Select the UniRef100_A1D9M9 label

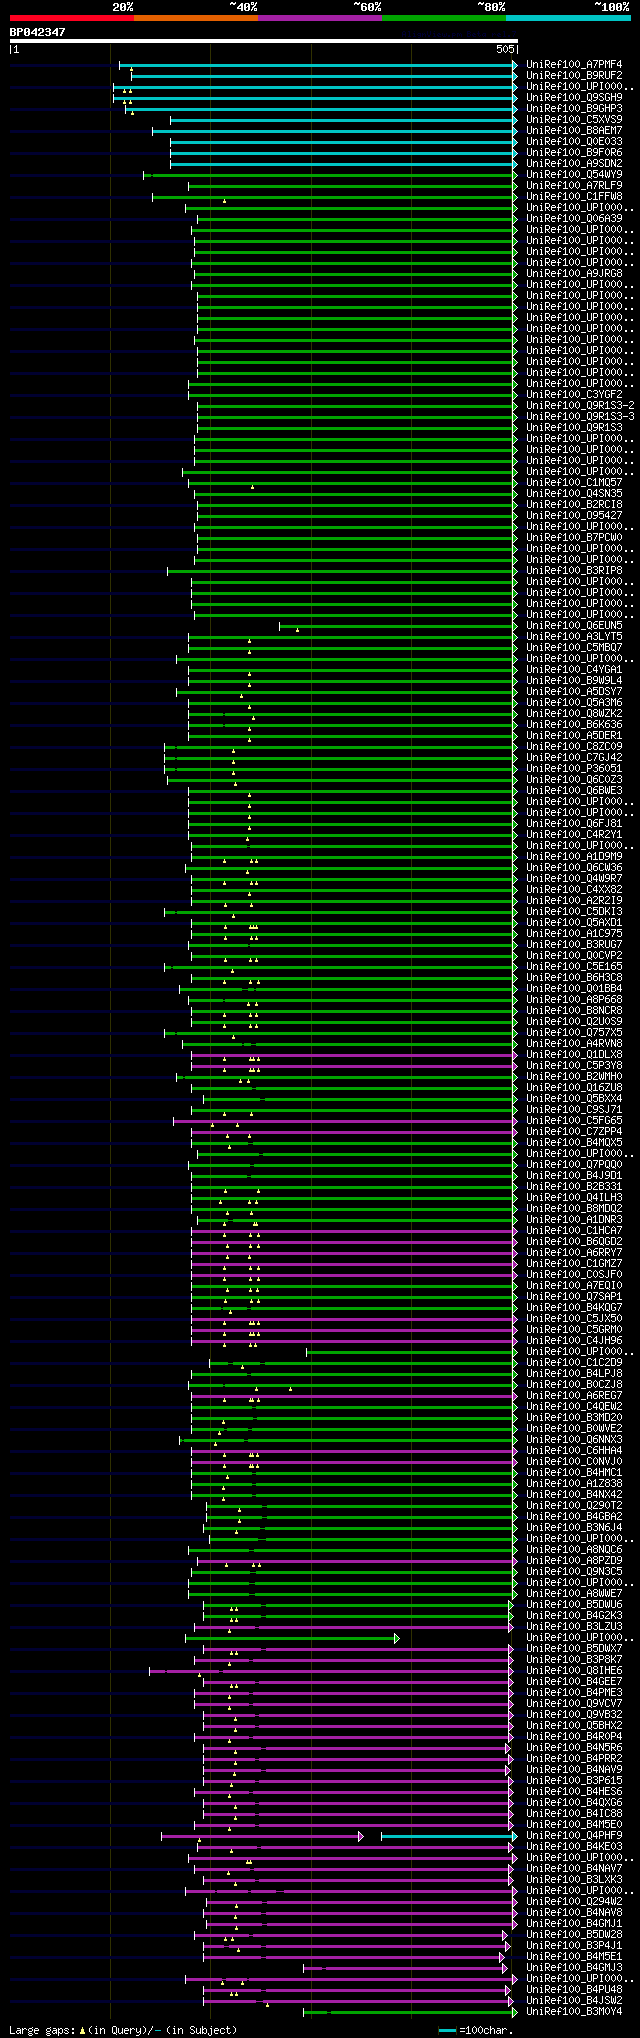(574, 857)
